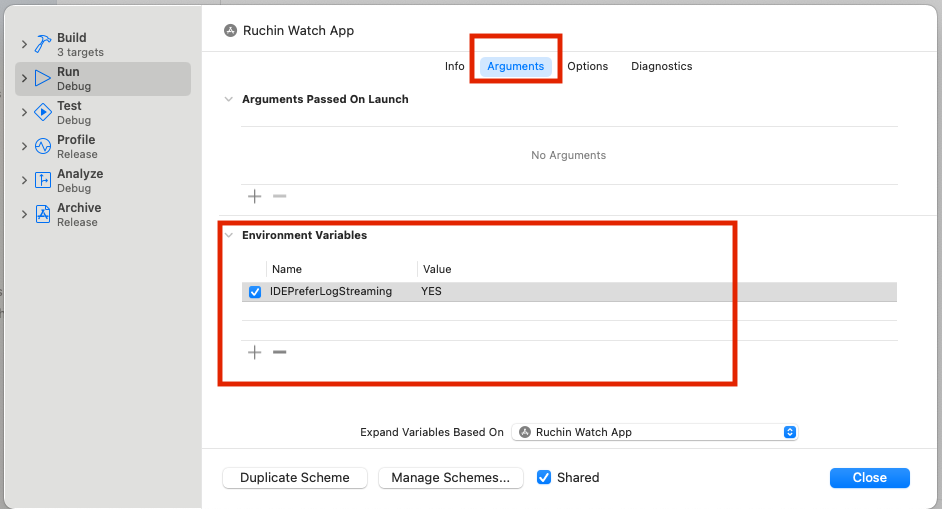This screenshot has width=942, height=509.
Task: Add a new environment variable with plus
Action: [255, 352]
